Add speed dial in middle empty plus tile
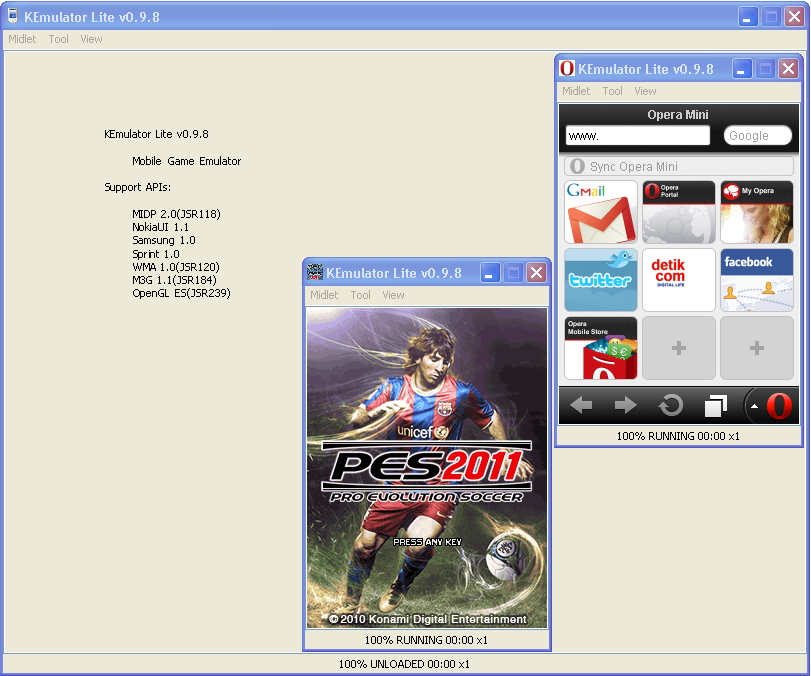Screen dimensions: 811x676 point(679,348)
